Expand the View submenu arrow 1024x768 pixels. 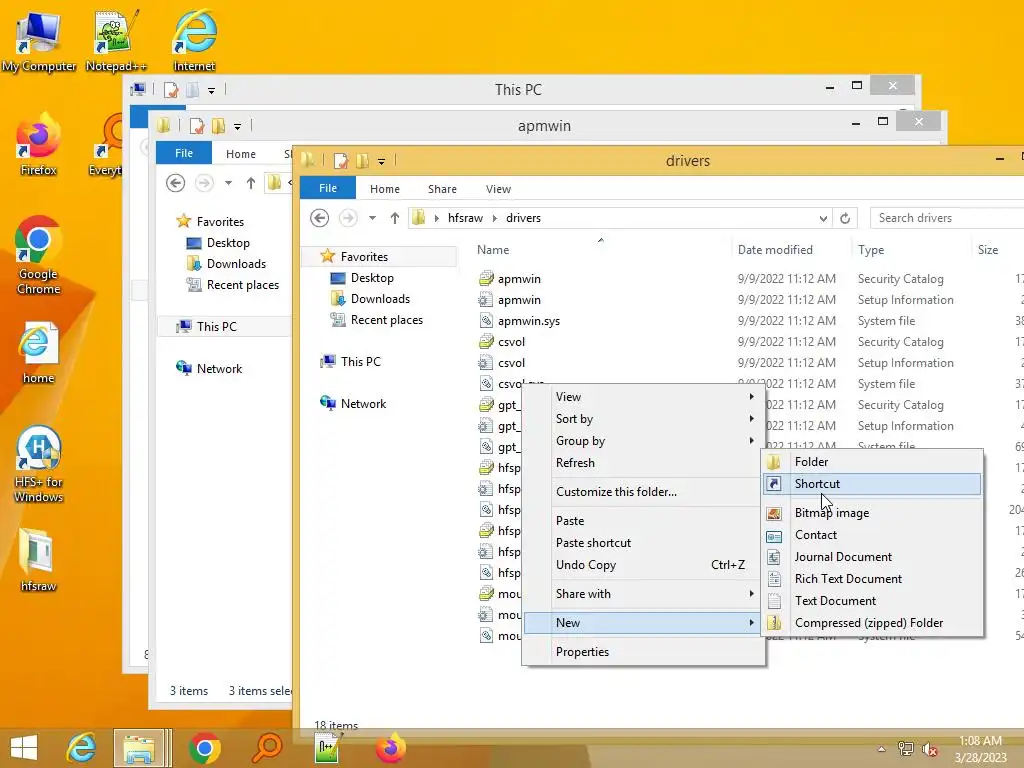[752, 396]
